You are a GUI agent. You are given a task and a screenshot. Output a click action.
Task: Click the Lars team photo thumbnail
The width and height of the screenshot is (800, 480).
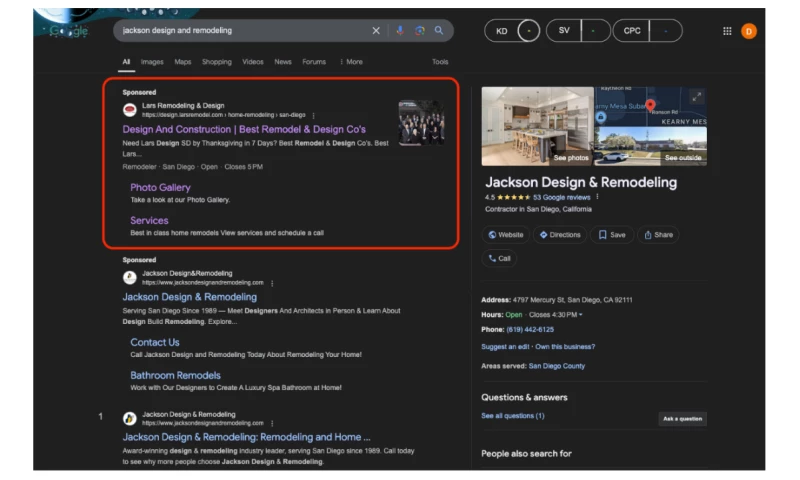pos(421,123)
